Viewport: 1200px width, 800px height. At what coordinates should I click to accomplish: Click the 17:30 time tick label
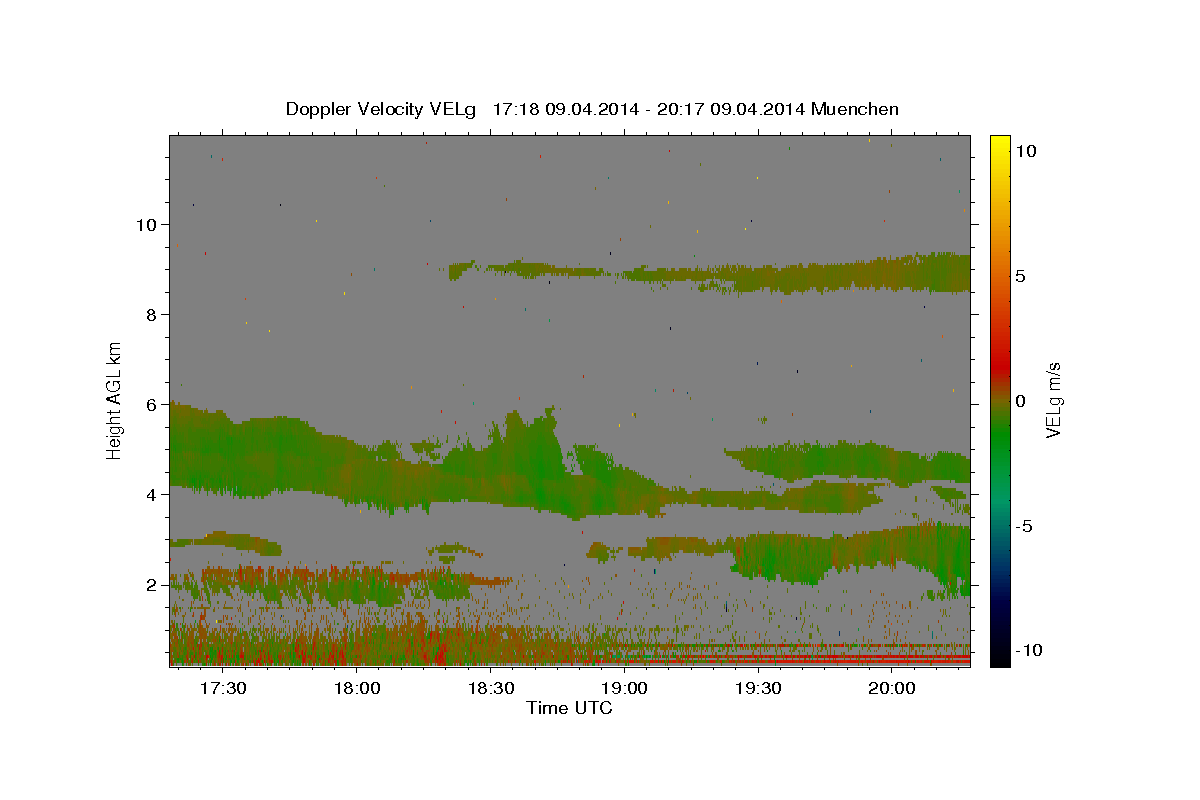coord(223,689)
